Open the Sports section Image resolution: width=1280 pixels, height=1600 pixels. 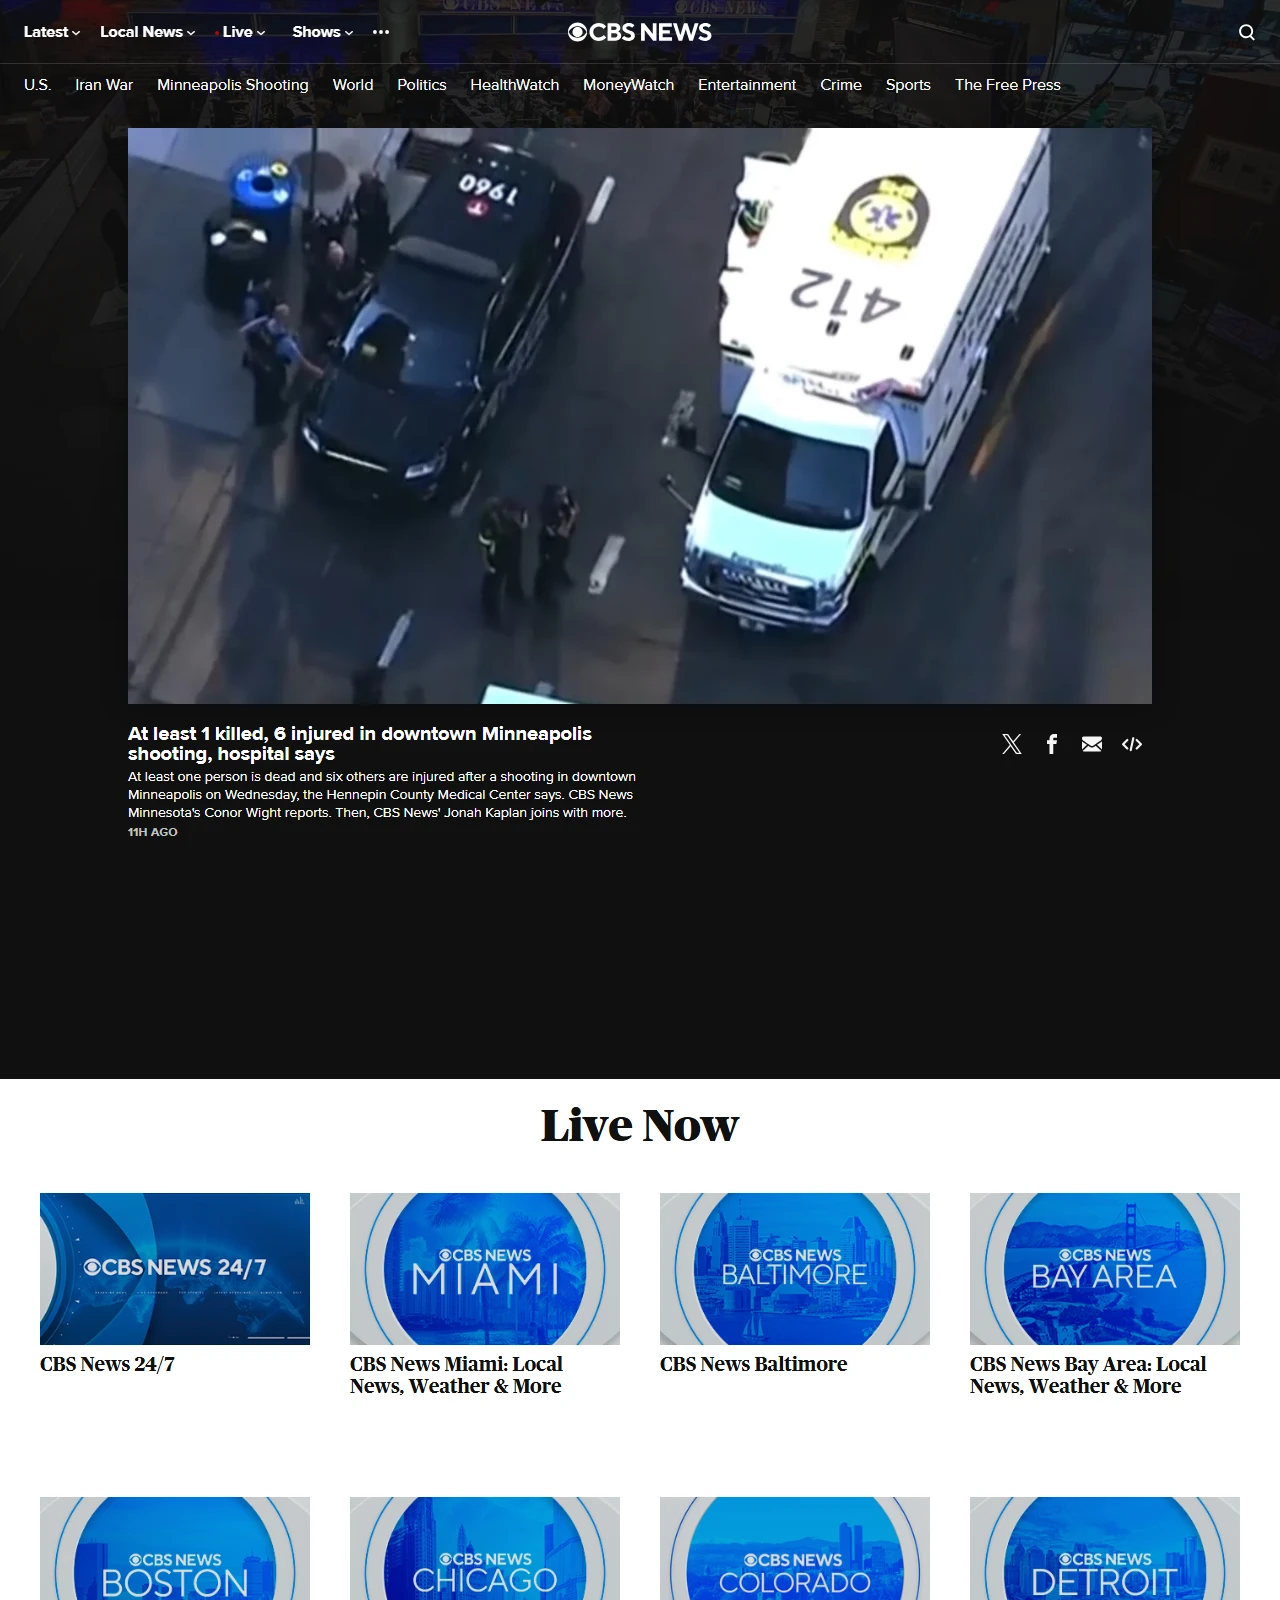908,85
